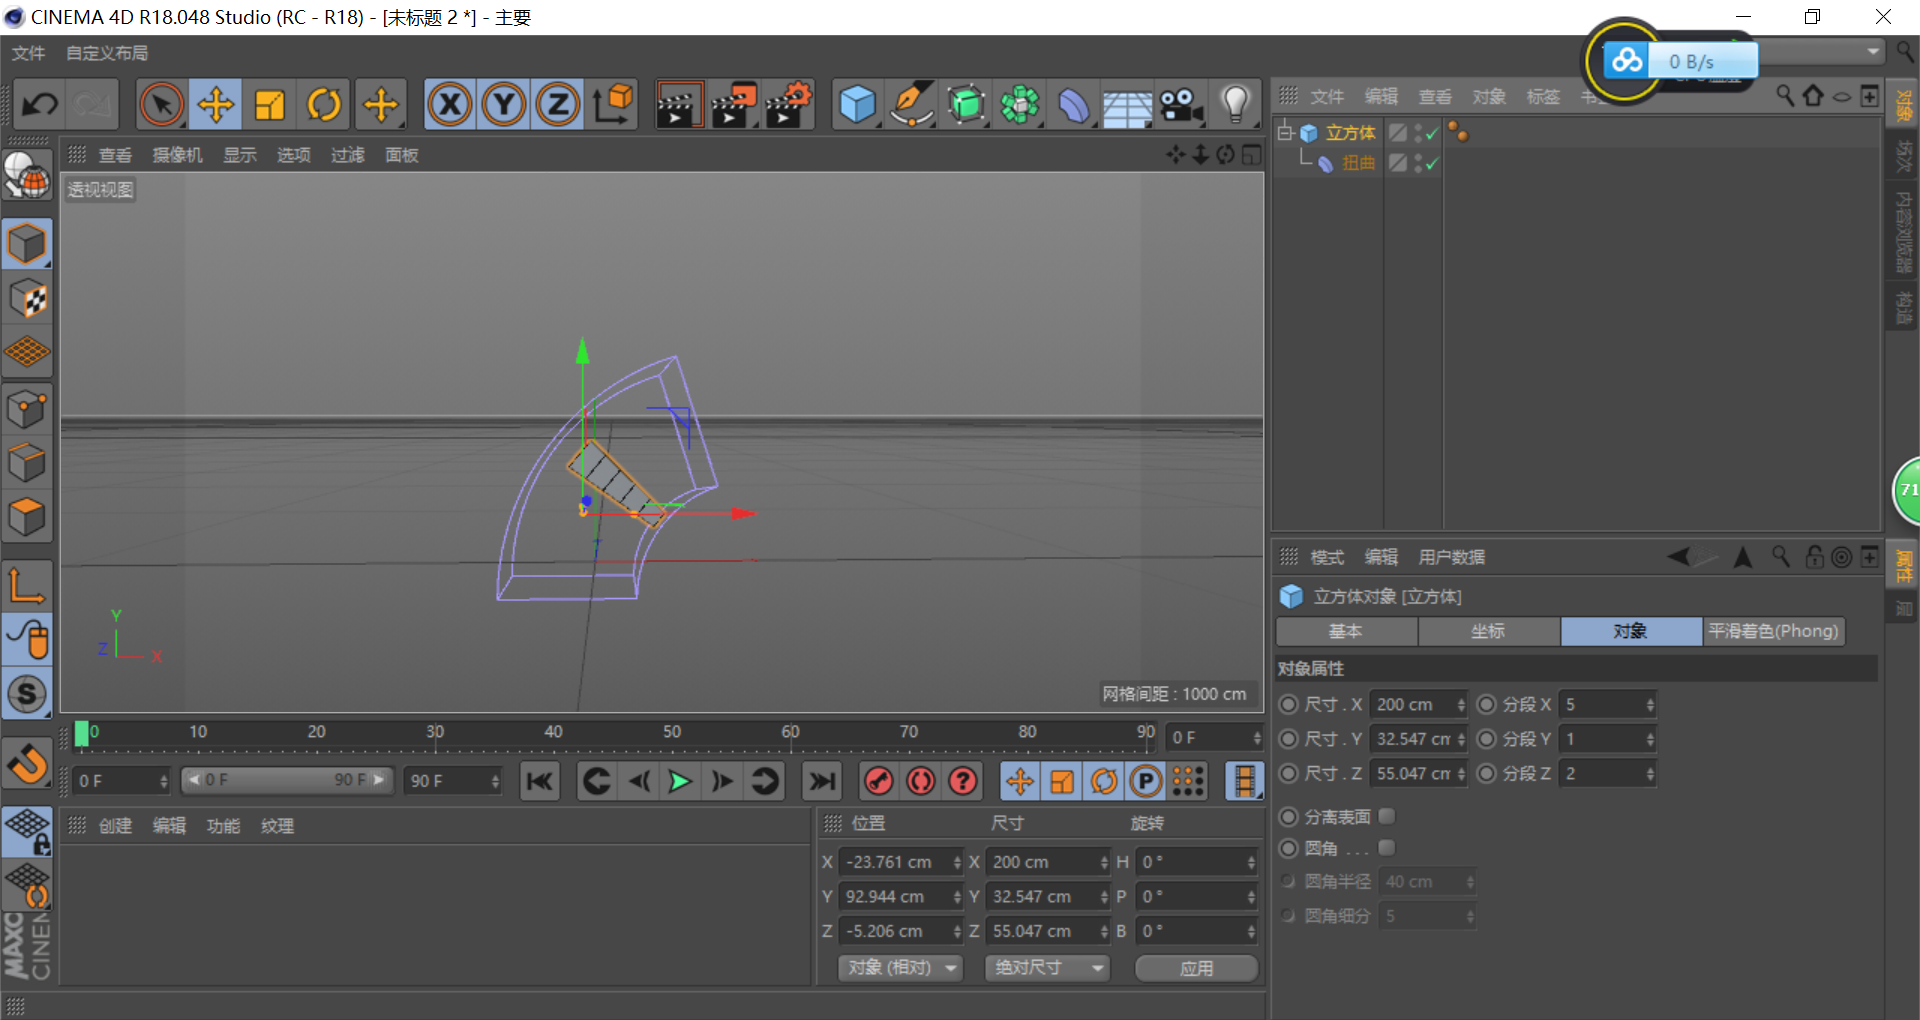Open the 文件 main menu

(28, 53)
